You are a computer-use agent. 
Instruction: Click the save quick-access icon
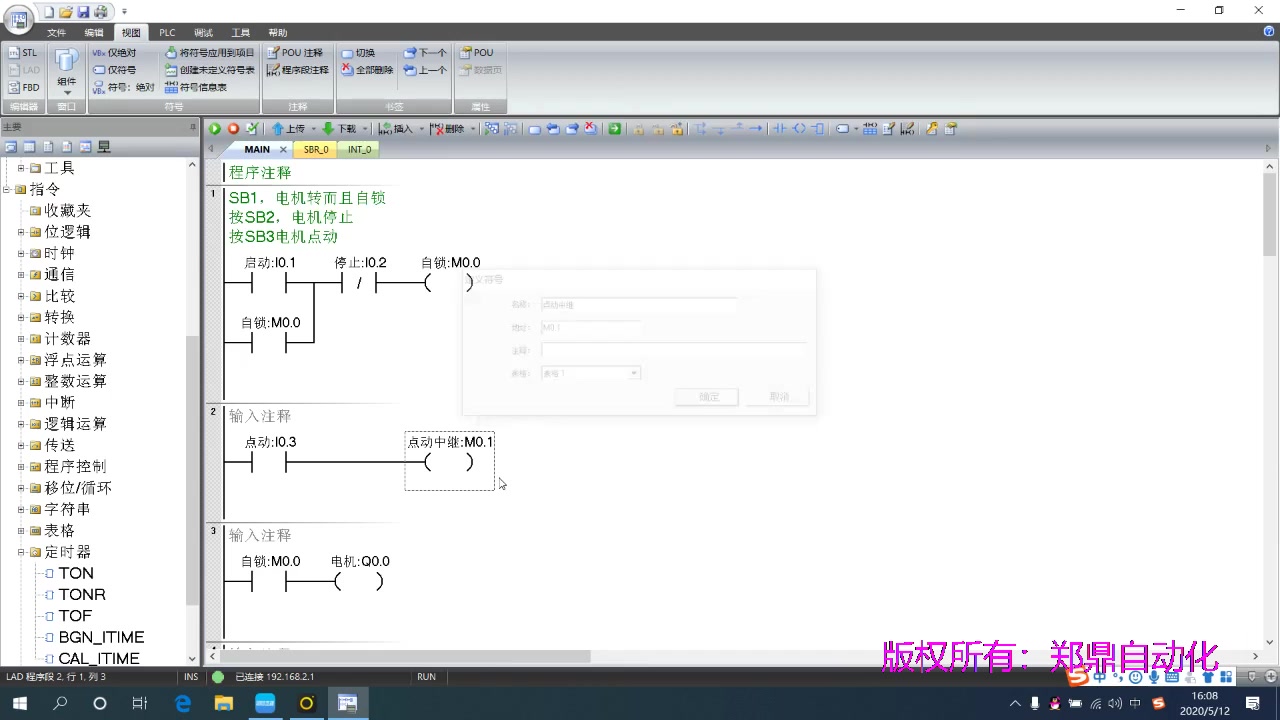[x=84, y=12]
